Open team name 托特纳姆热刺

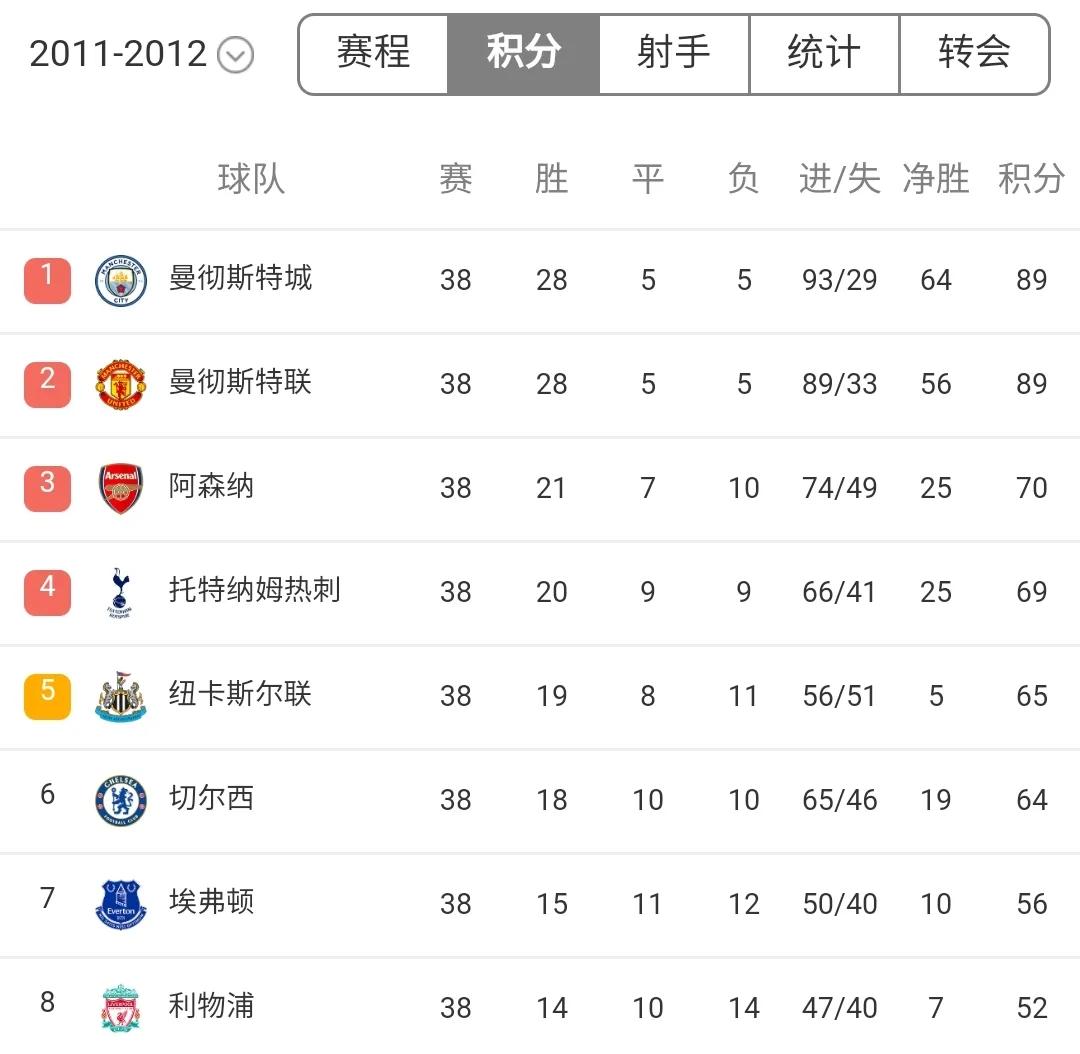pyautogui.click(x=254, y=589)
